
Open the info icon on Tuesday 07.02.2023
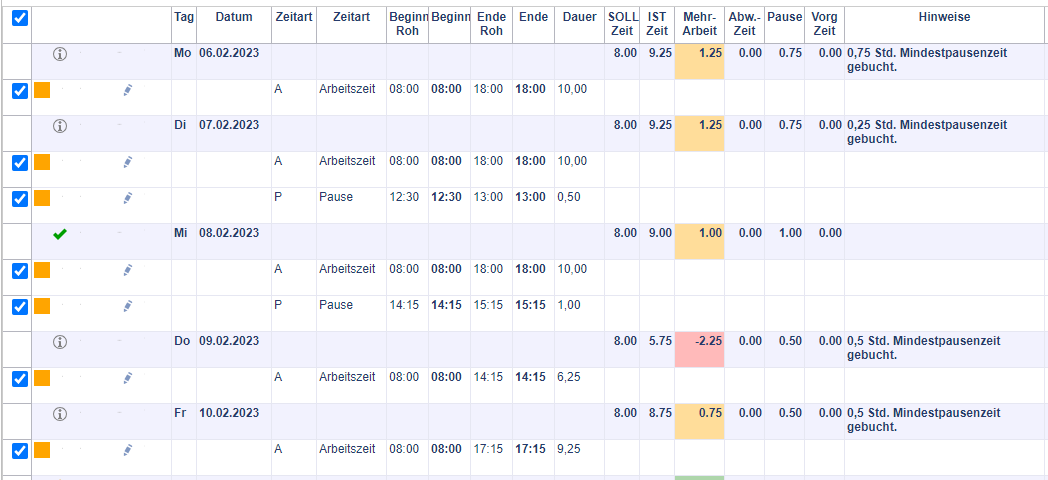tap(59, 126)
